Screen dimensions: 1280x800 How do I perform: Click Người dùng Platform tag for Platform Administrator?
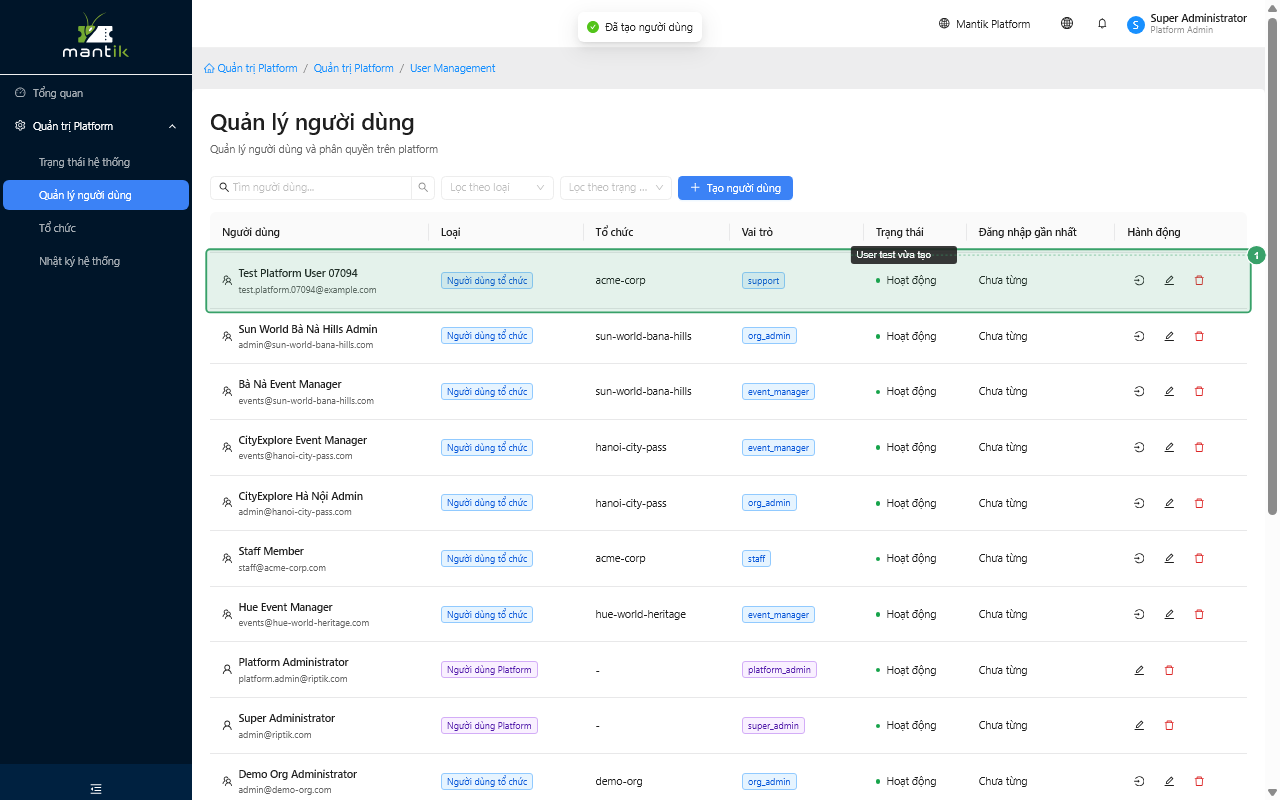click(489, 670)
